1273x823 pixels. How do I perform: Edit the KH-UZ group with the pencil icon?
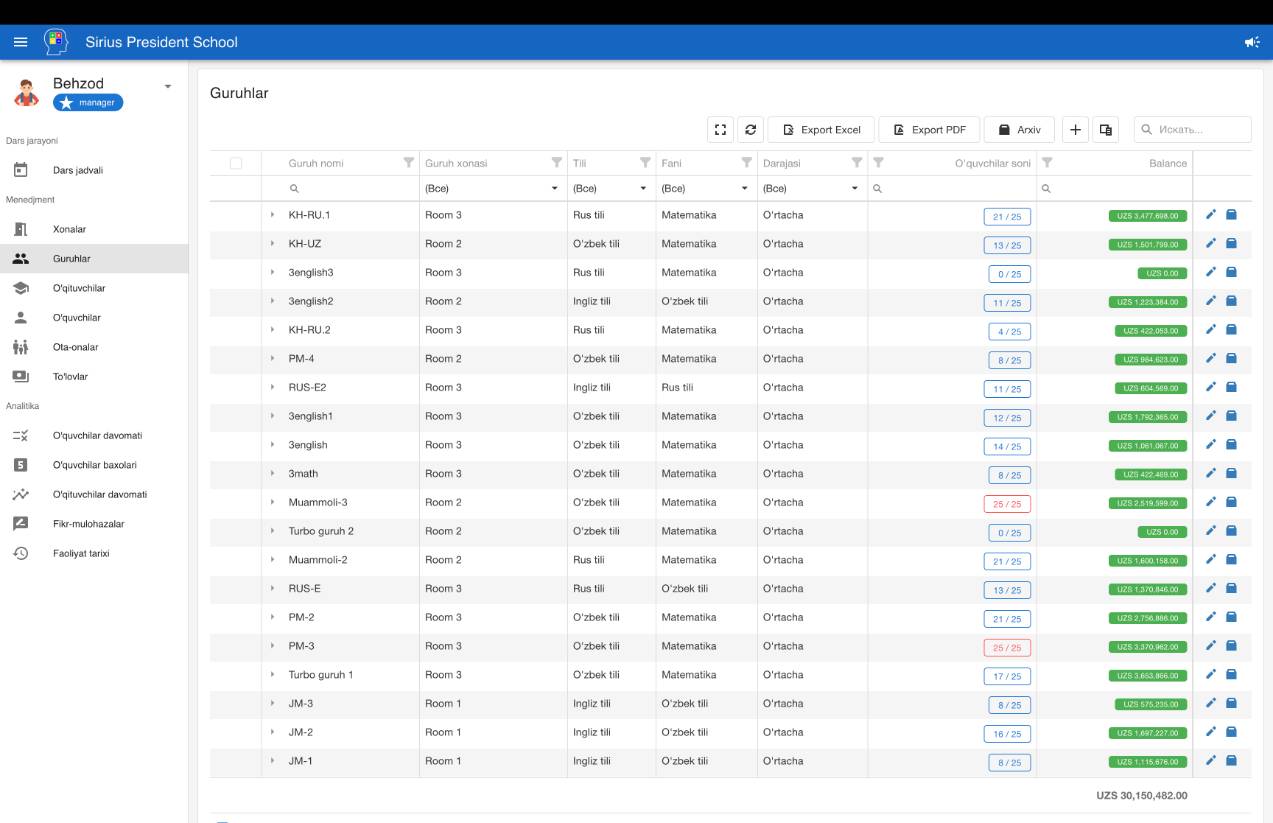click(x=1211, y=243)
